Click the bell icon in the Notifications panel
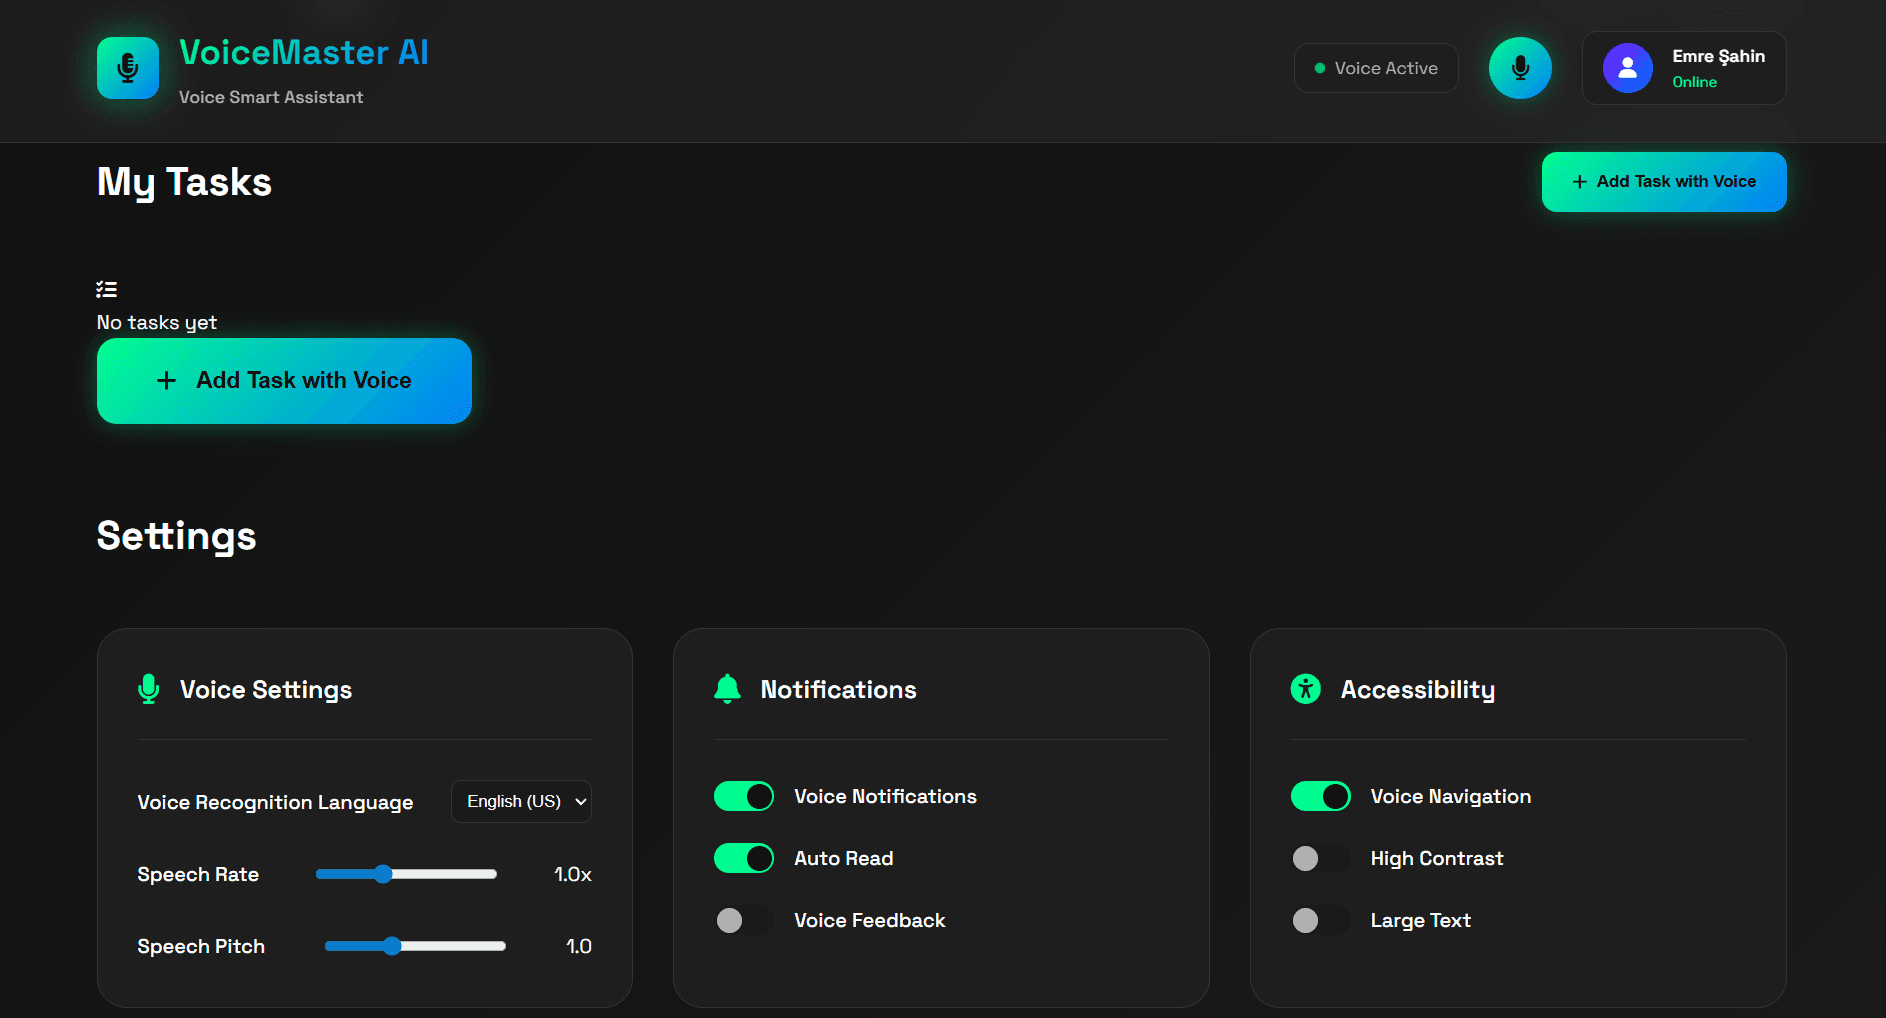Screen dimensions: 1886x1018 (727, 689)
